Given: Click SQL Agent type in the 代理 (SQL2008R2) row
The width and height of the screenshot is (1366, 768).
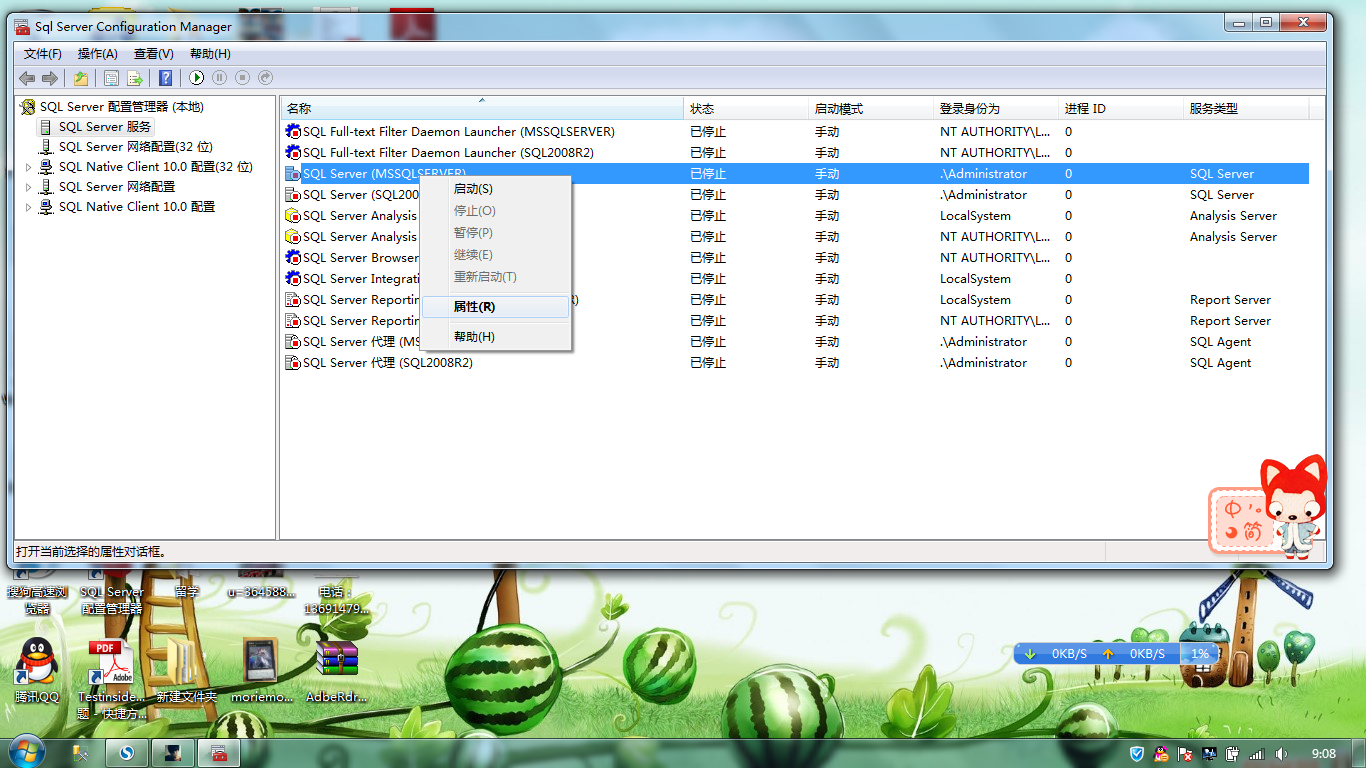Looking at the screenshot, I should 1220,363.
